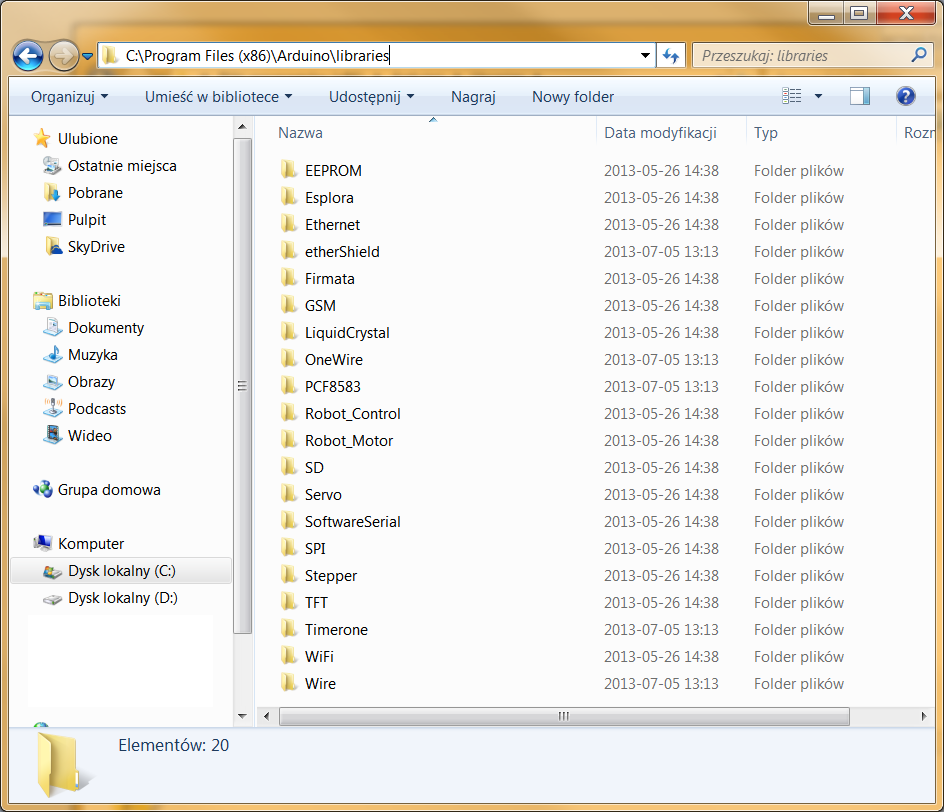Select the etherShield folder icon
Viewport: 944px width, 812px height.
[289, 252]
